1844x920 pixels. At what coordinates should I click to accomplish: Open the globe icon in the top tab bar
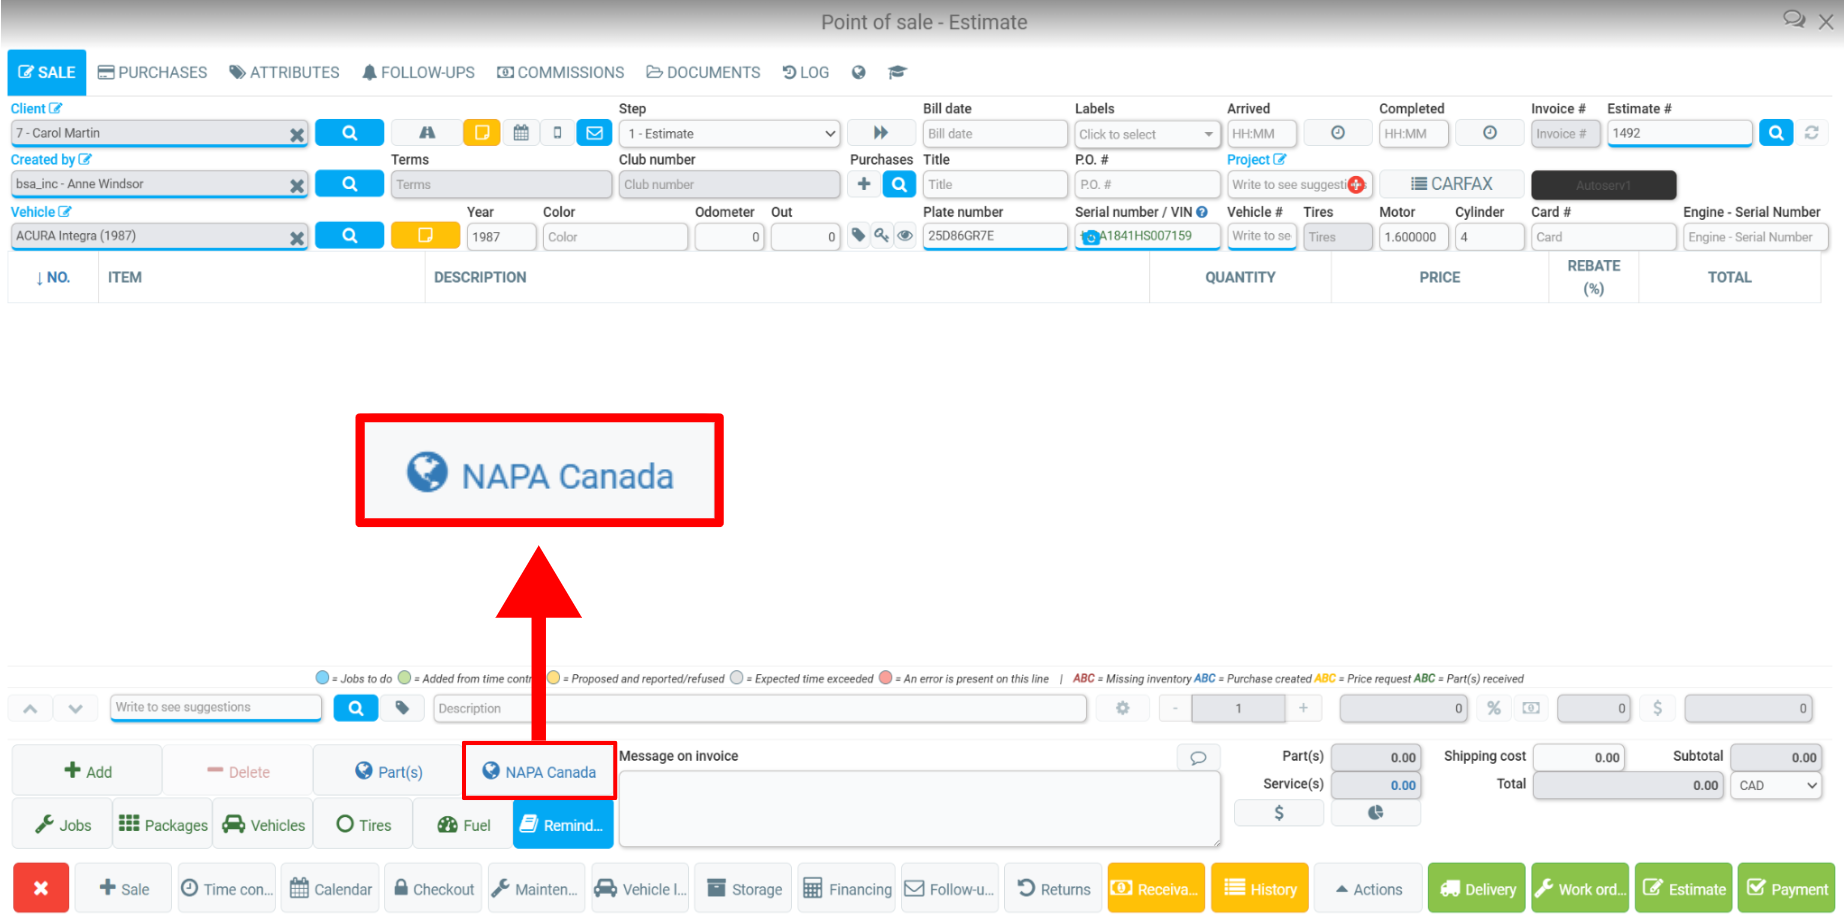(x=858, y=72)
